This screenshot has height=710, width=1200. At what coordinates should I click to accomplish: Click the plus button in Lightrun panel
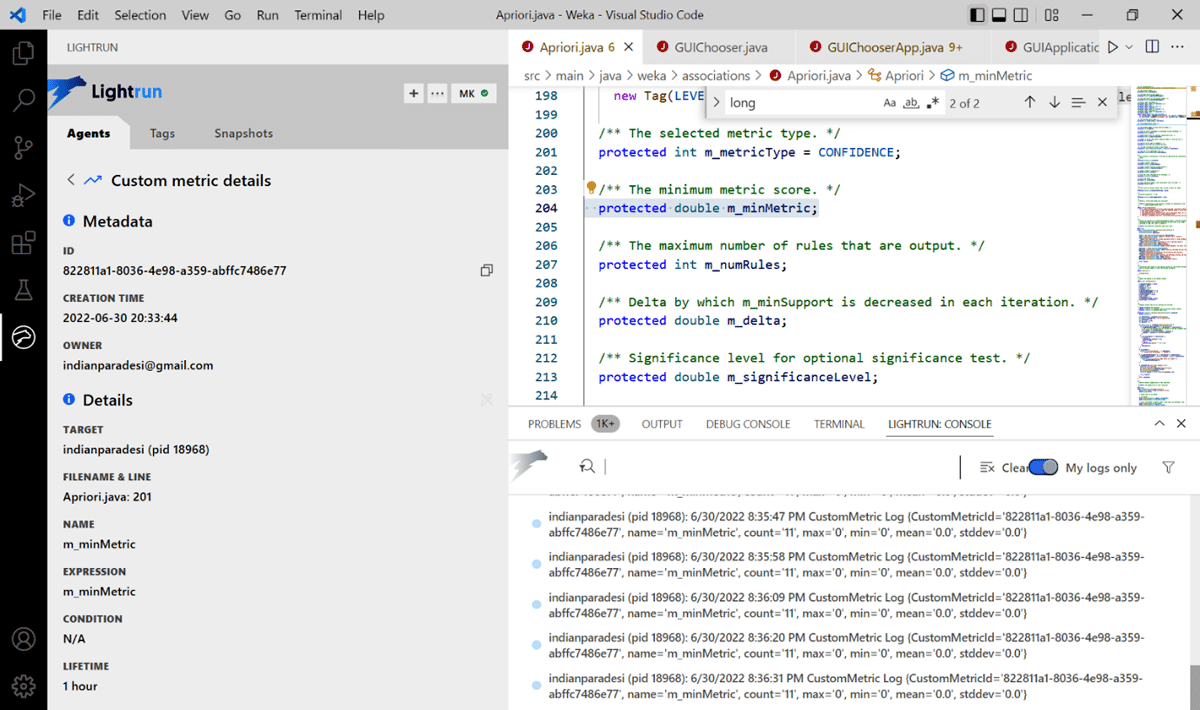(x=413, y=93)
